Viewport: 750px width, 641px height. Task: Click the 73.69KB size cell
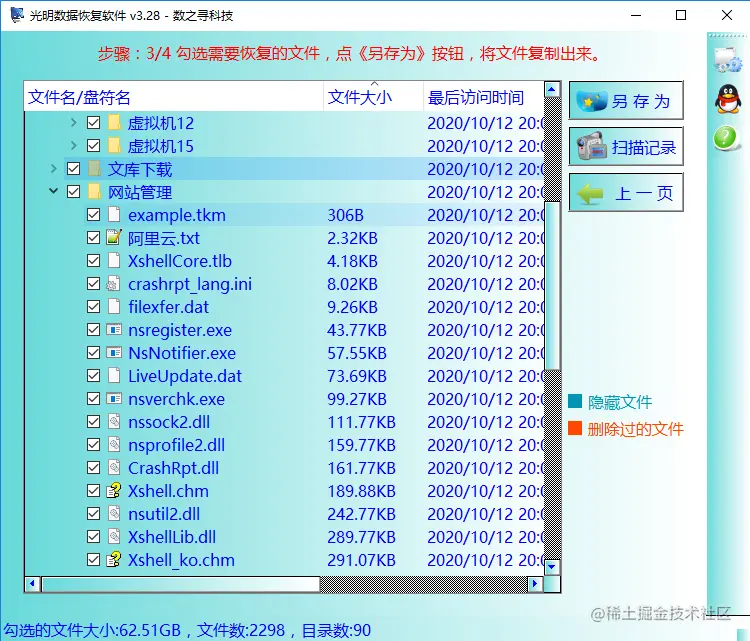[357, 376]
